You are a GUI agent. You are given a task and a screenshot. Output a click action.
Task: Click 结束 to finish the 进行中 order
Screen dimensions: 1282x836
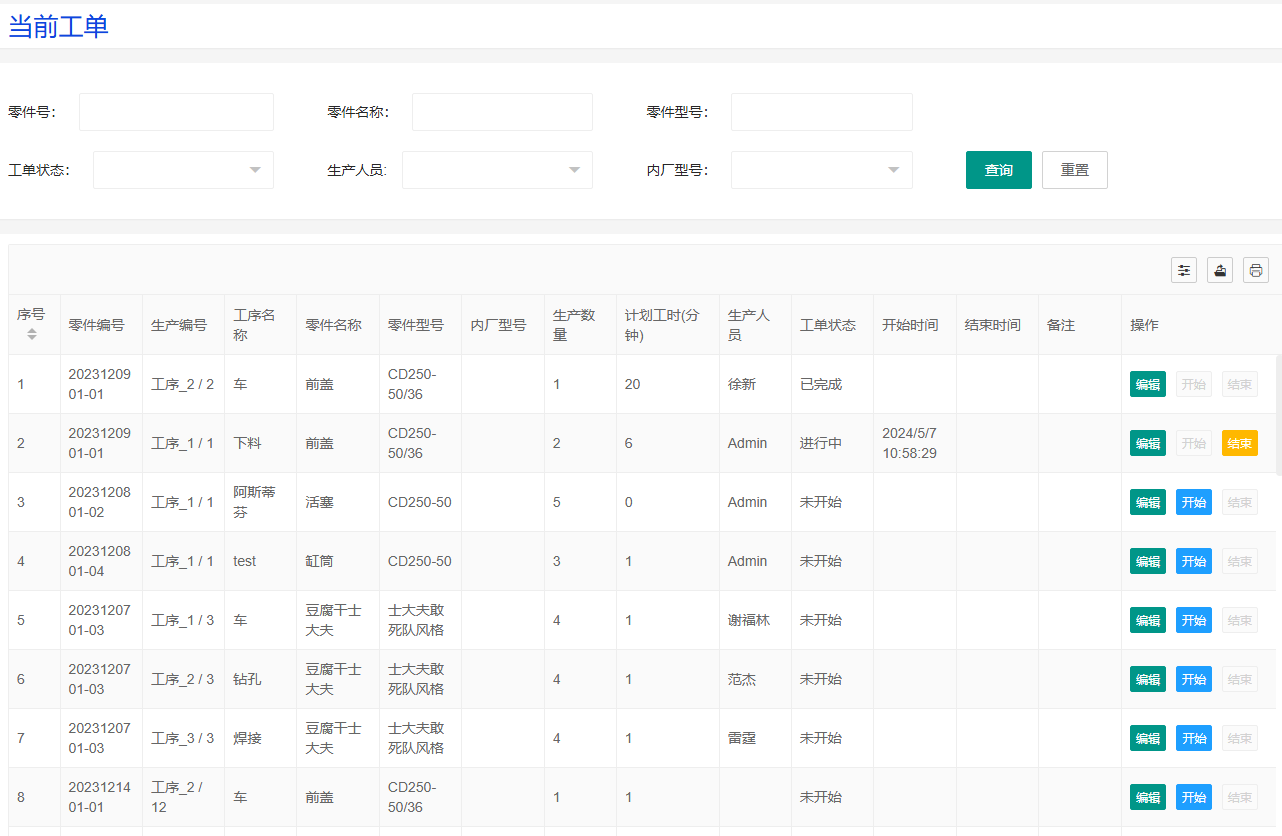point(1239,443)
